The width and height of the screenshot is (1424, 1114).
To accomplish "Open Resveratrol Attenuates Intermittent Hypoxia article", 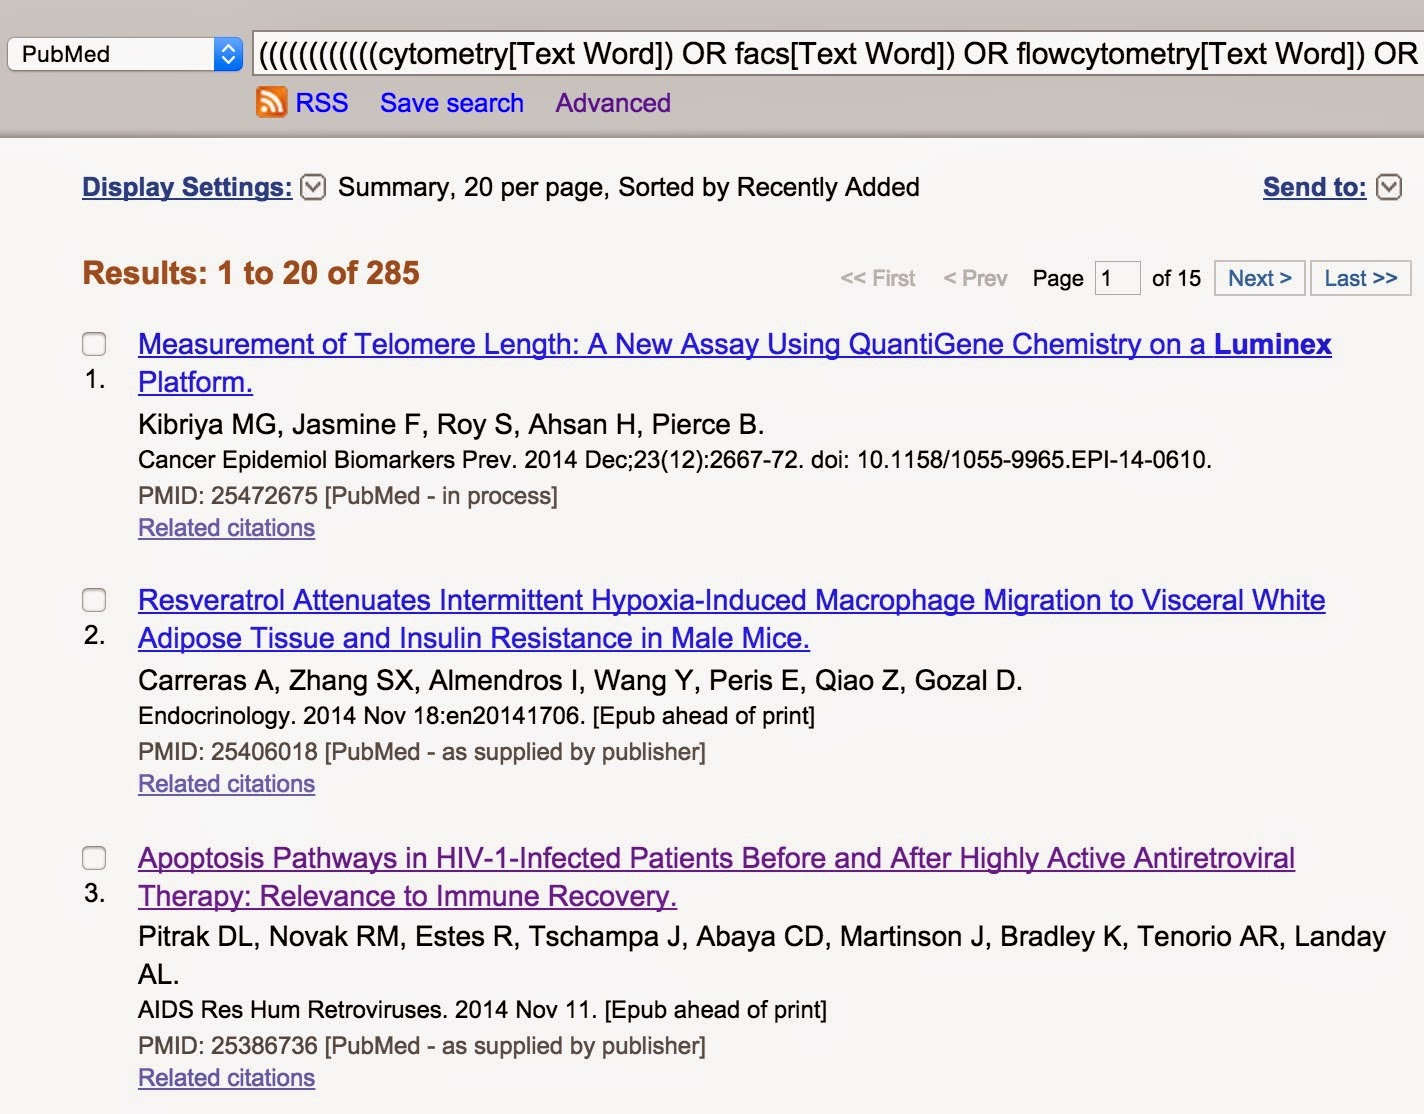I will [x=732, y=619].
